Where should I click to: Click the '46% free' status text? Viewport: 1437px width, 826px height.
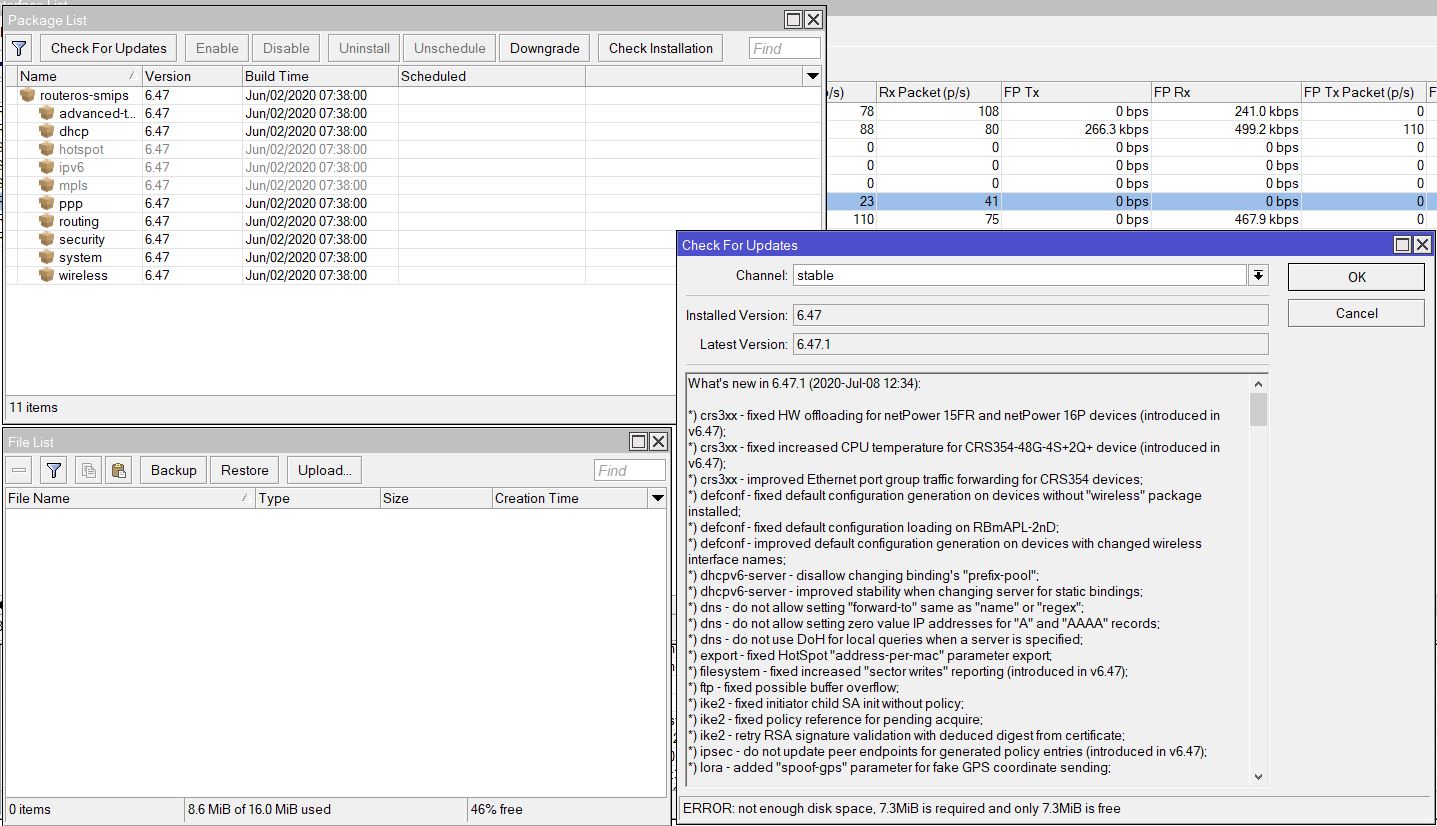(497, 809)
